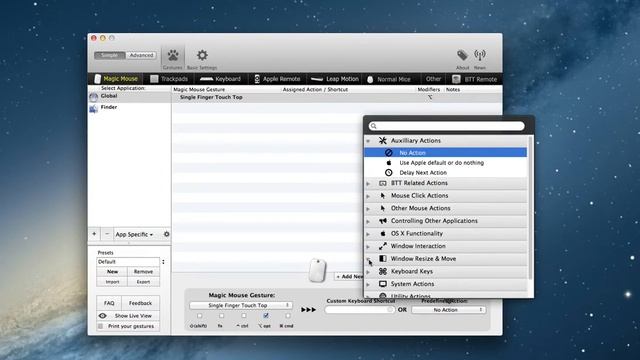
Task: Open the FAQ button
Action: (109, 303)
